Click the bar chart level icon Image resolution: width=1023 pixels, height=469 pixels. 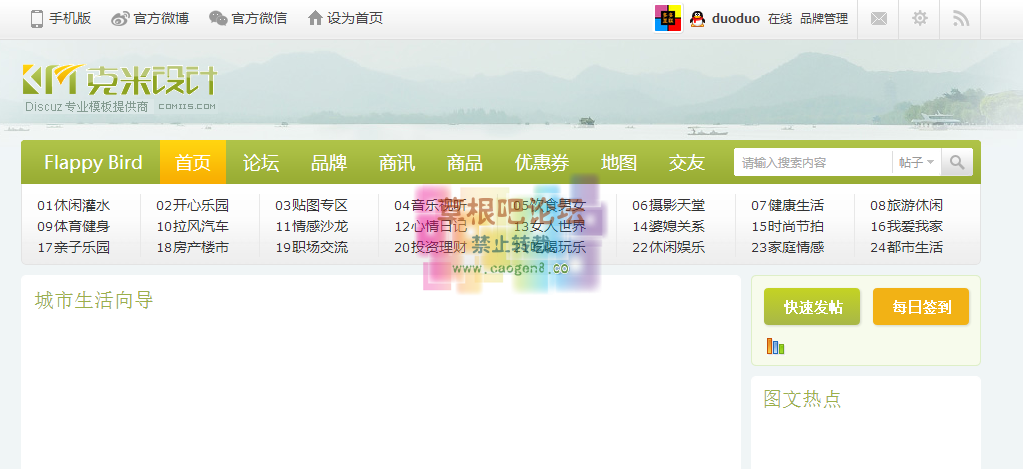tap(775, 346)
